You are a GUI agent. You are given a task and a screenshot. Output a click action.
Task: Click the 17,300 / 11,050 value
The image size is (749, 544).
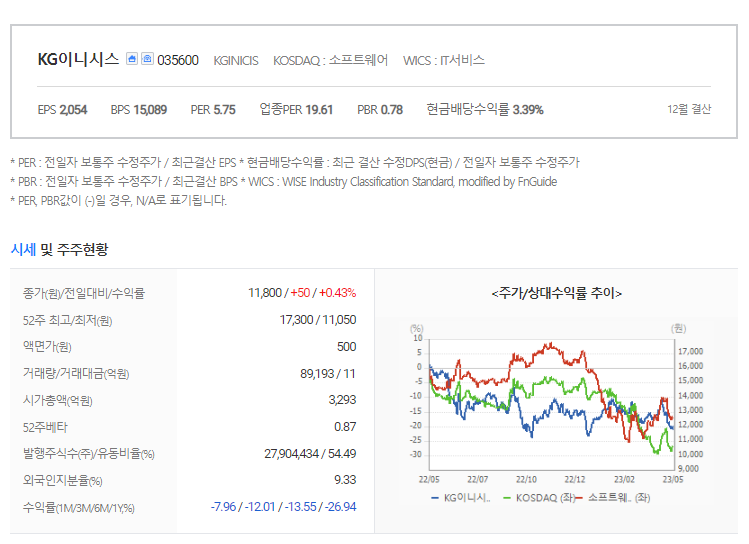tap(318, 320)
